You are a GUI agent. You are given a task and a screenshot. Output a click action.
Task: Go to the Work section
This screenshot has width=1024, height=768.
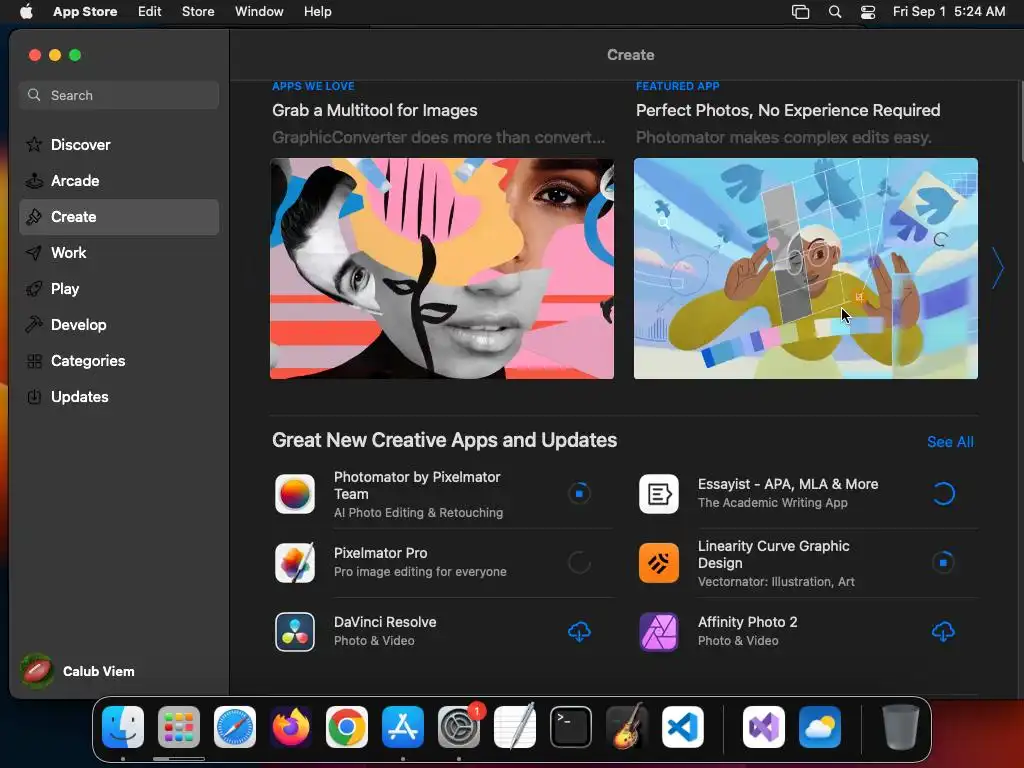tap(119, 253)
